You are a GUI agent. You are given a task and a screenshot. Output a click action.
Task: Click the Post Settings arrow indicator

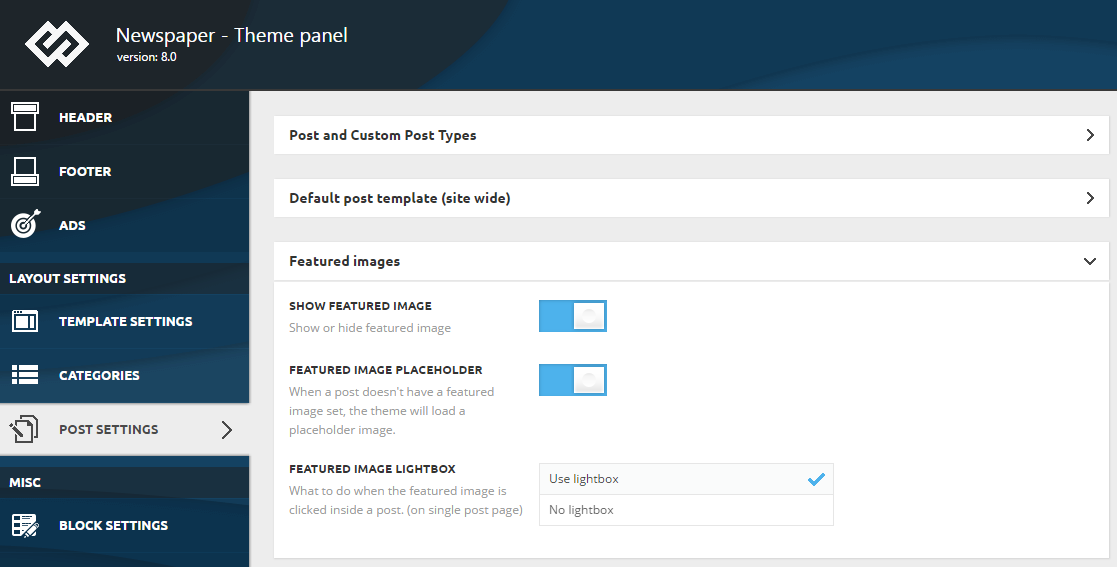pos(227,430)
